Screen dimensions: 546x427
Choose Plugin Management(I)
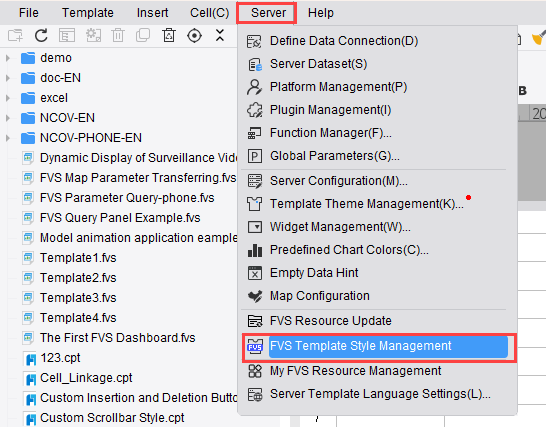point(330,110)
